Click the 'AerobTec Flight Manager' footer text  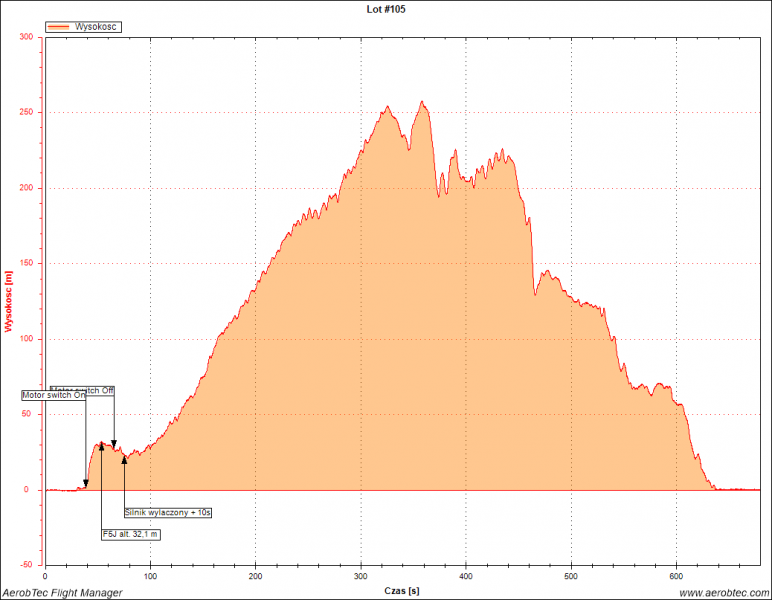point(62,593)
